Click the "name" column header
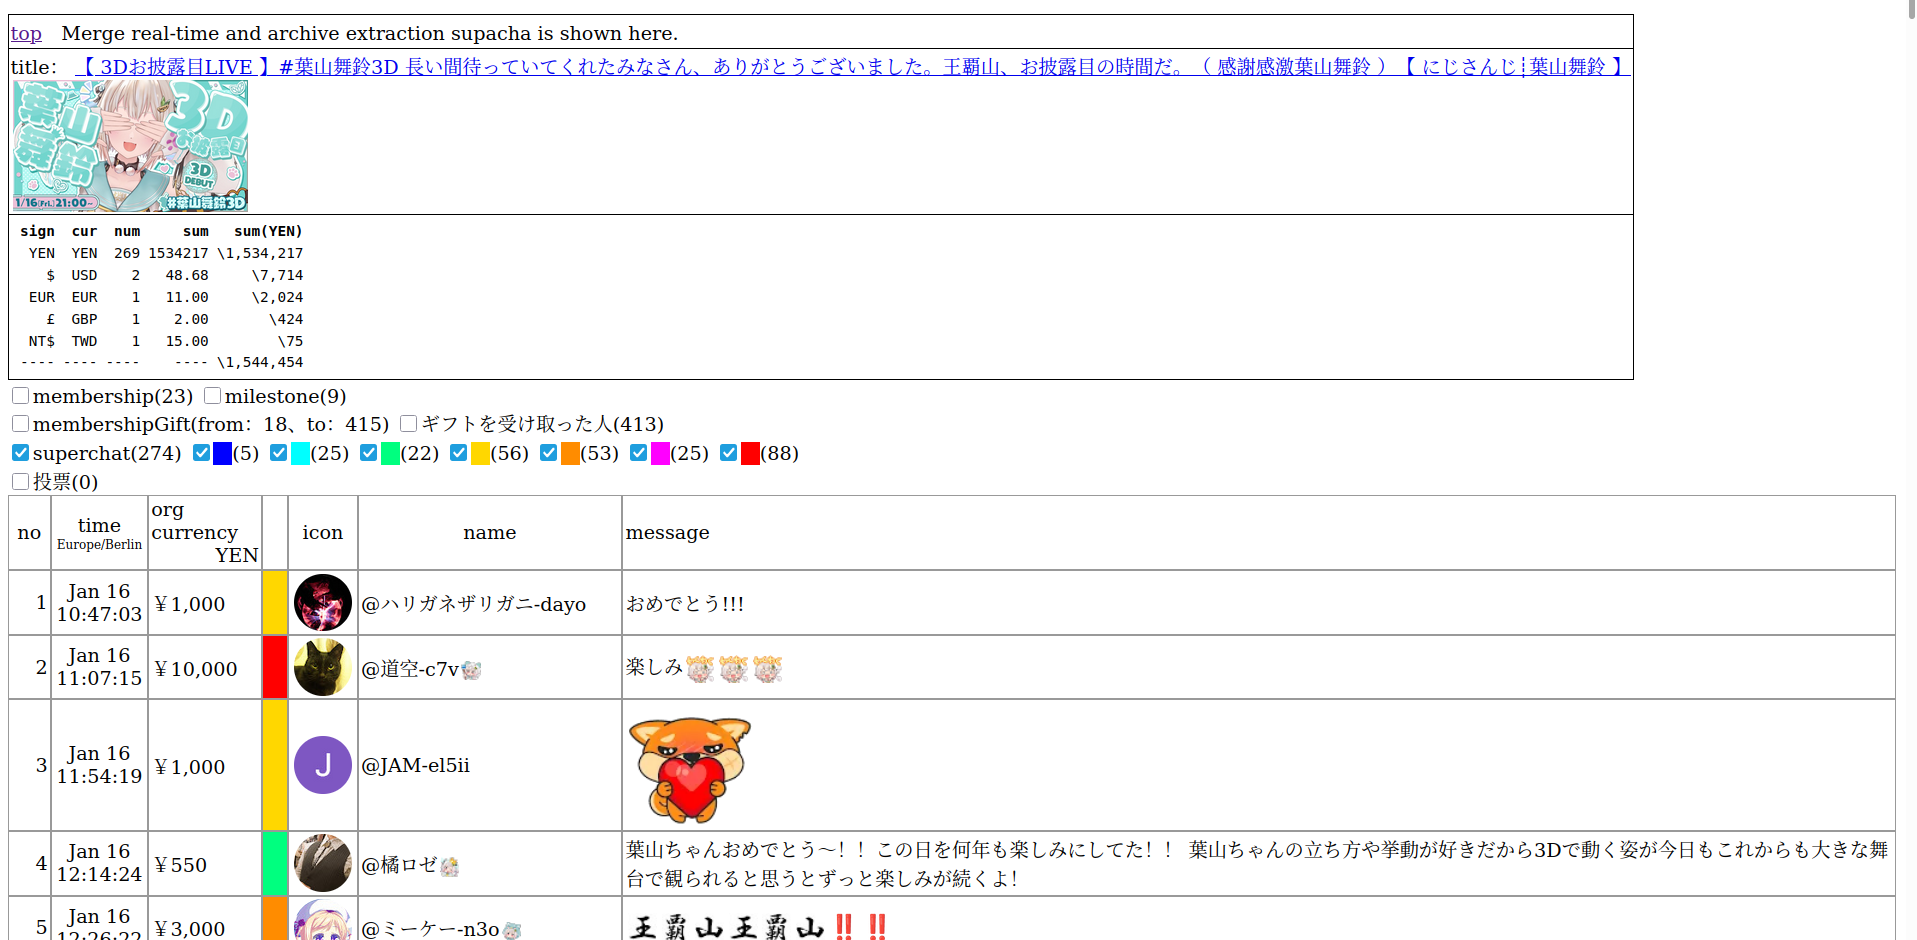This screenshot has height=940, width=1917. pyautogui.click(x=490, y=533)
